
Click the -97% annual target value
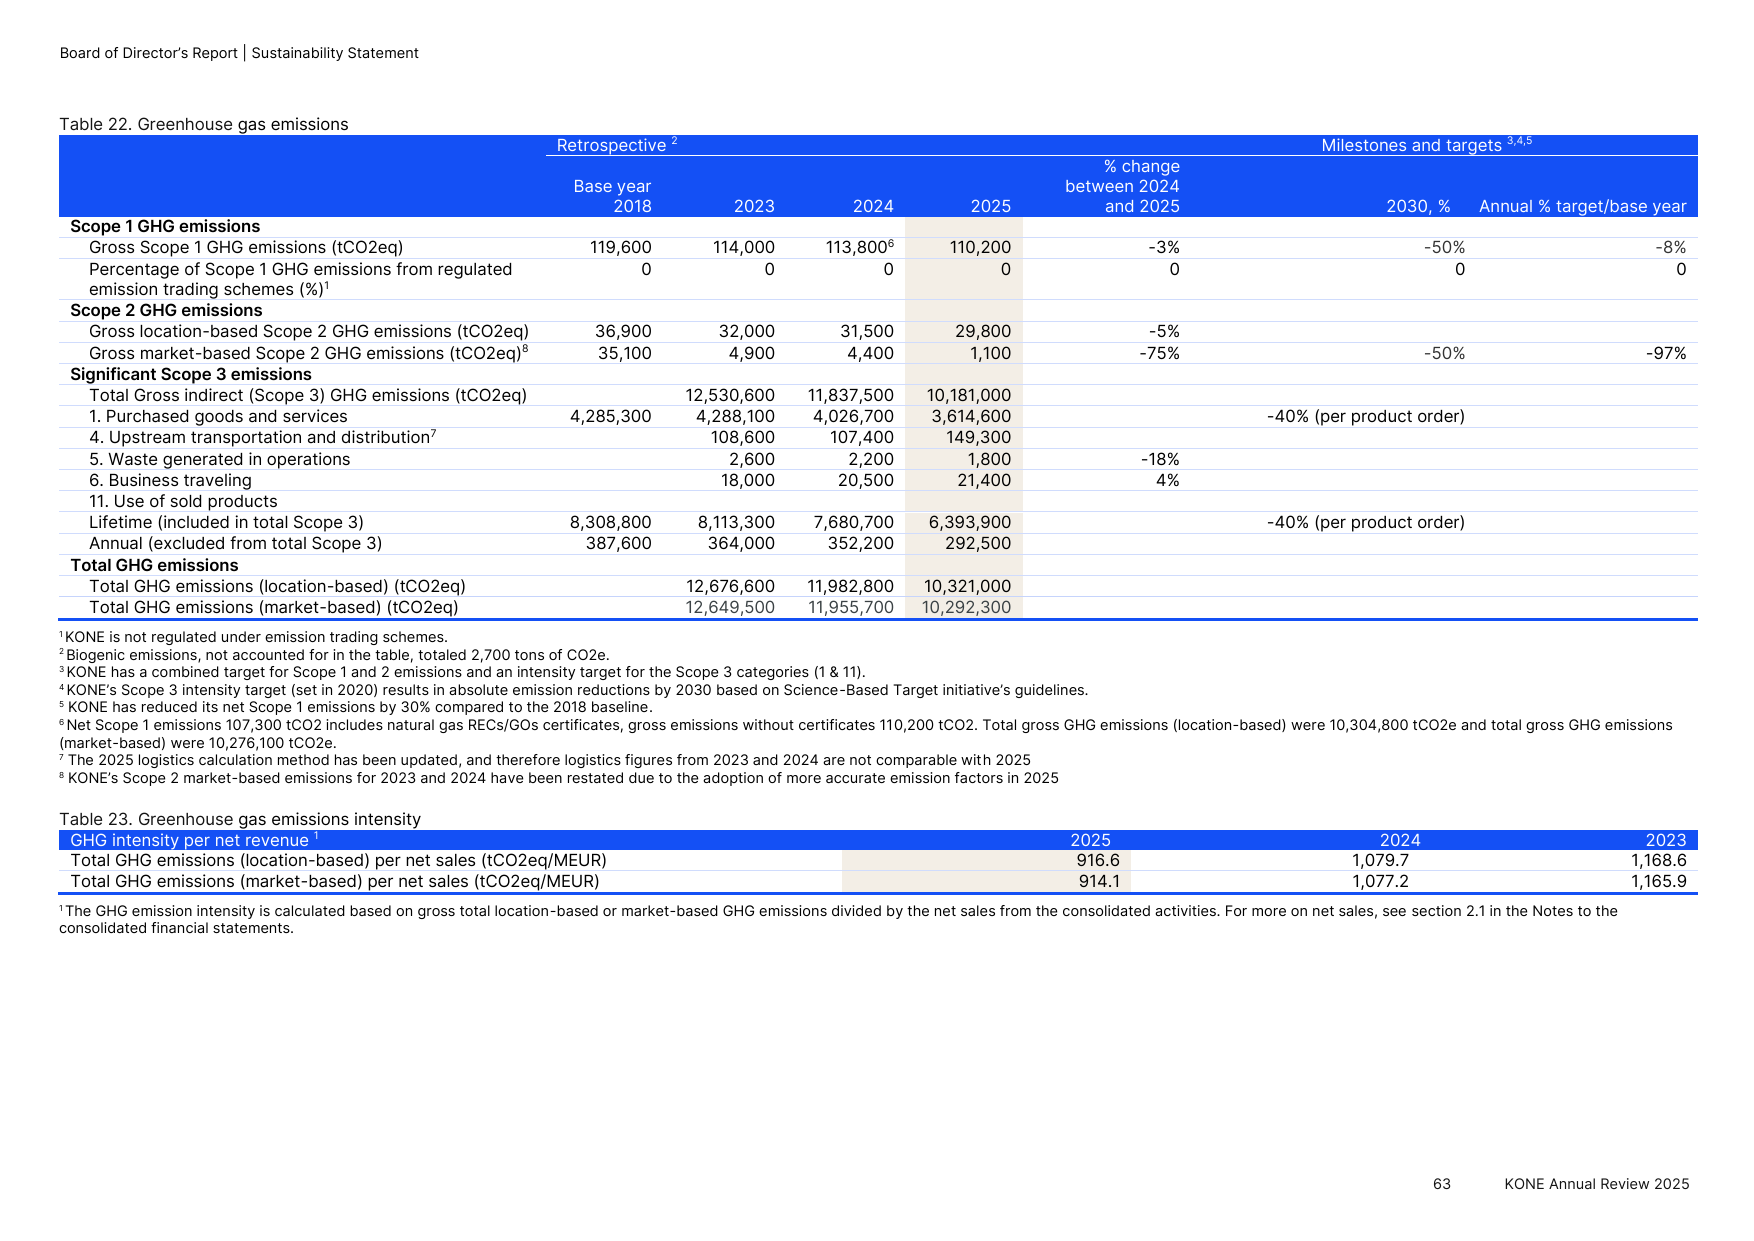[x=1666, y=353]
